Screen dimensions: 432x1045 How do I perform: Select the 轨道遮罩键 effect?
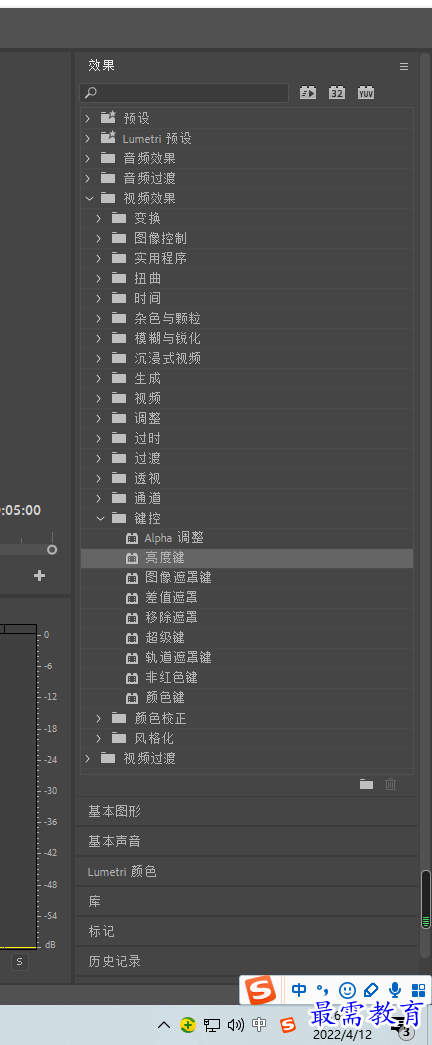(x=247, y=658)
